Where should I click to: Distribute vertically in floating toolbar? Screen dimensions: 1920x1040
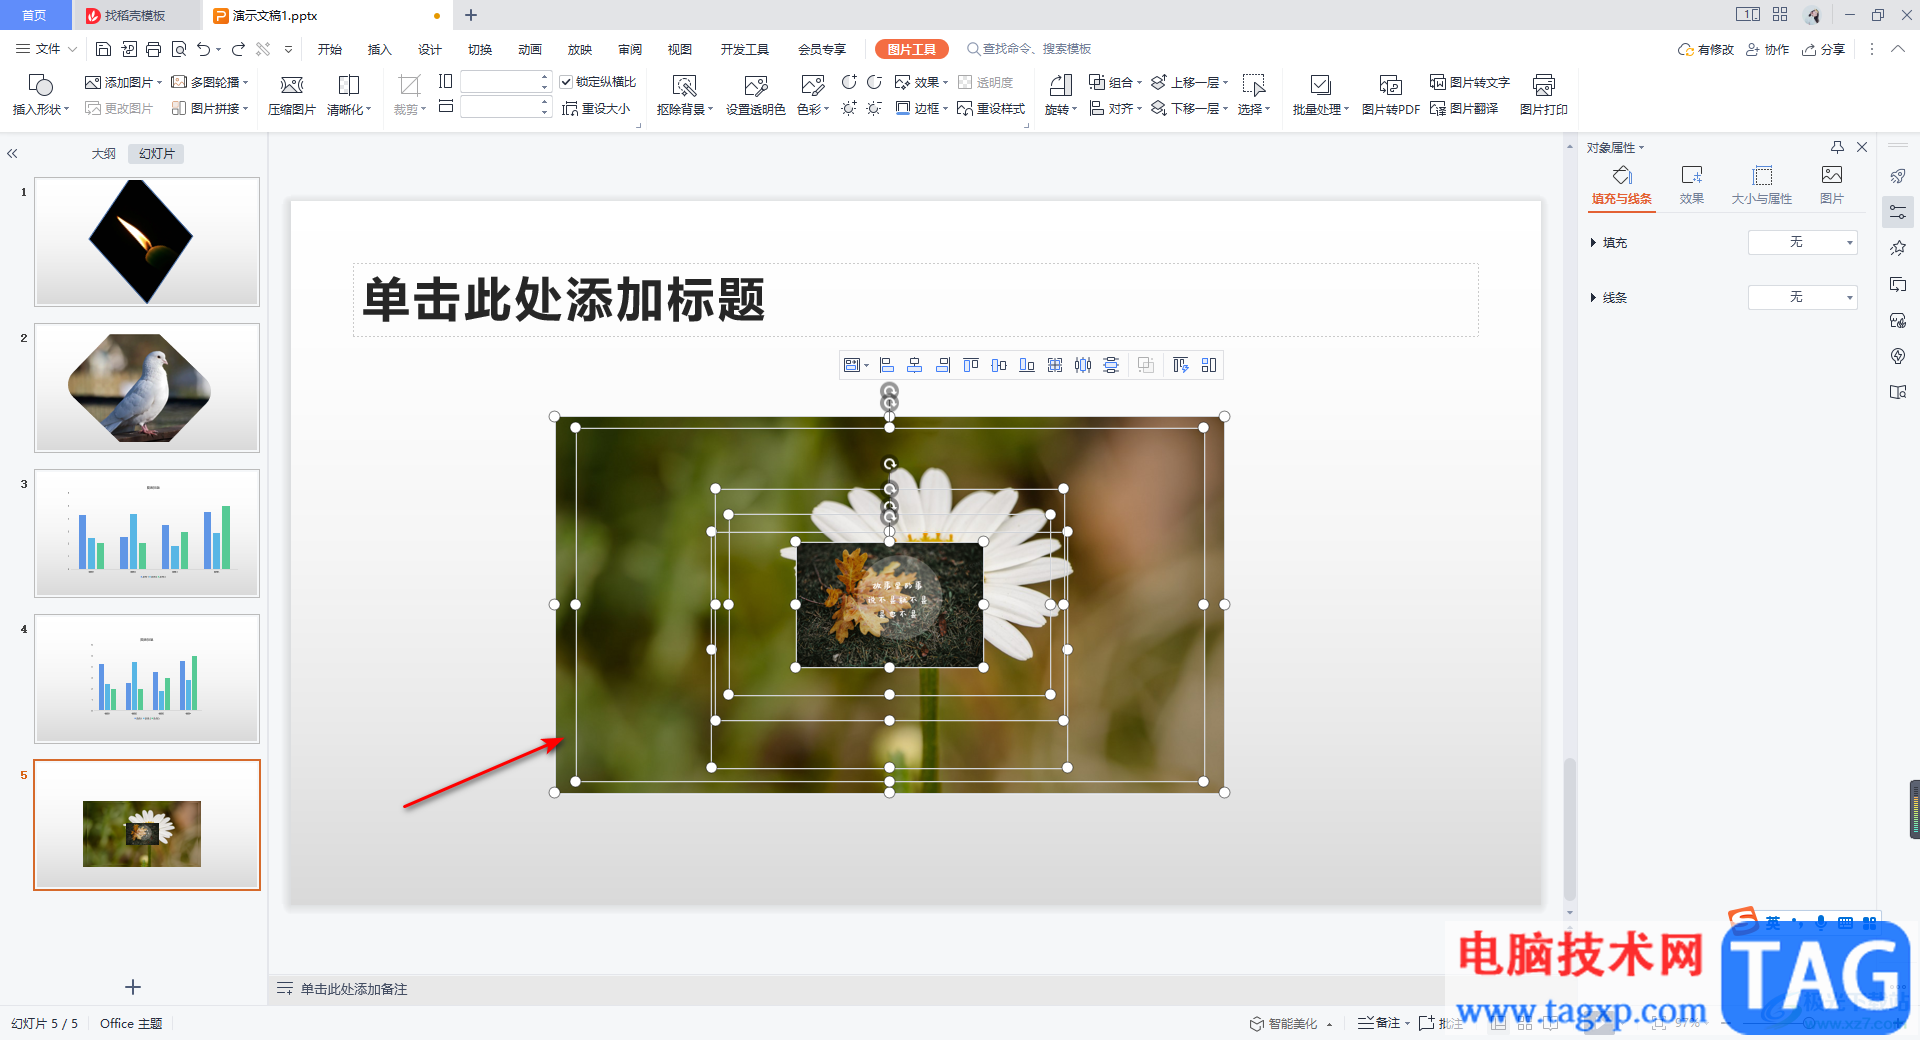[1111, 365]
